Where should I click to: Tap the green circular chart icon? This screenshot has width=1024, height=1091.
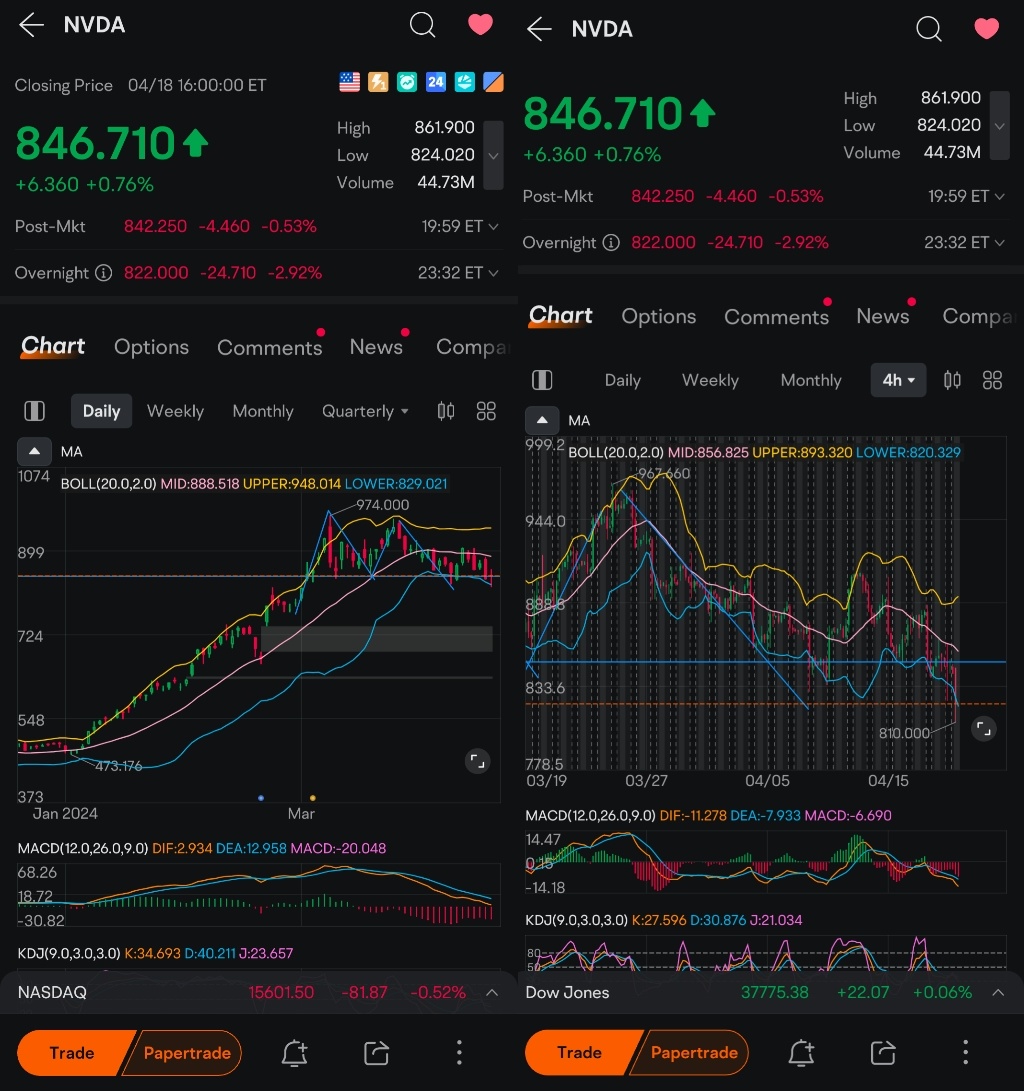coord(407,82)
